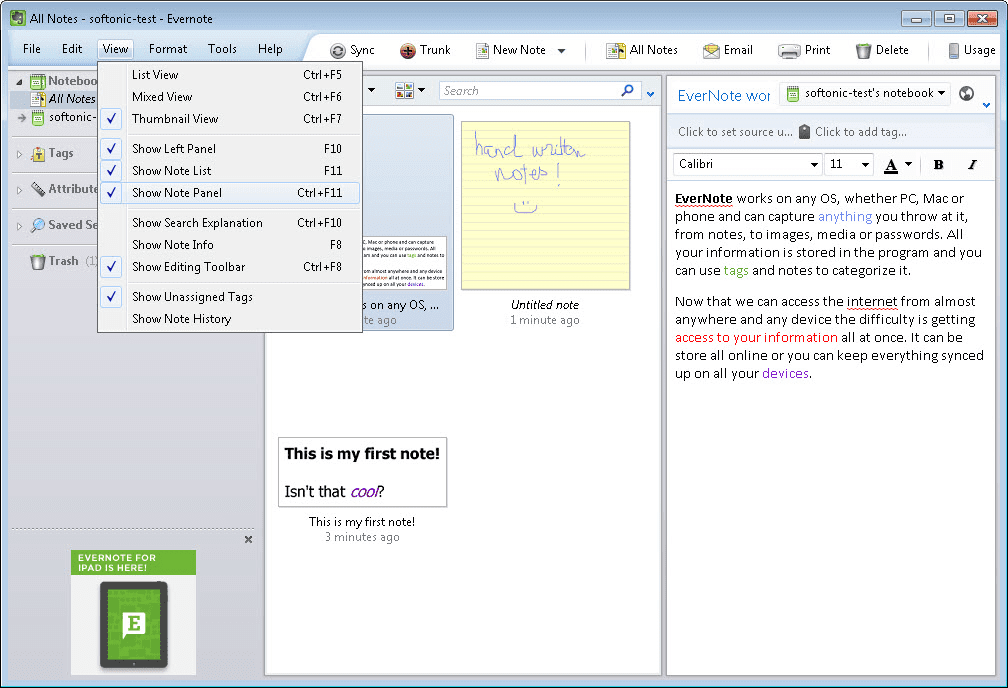Image resolution: width=1008 pixels, height=688 pixels.
Task: Click the All Notes toolbar icon
Action: click(615, 51)
